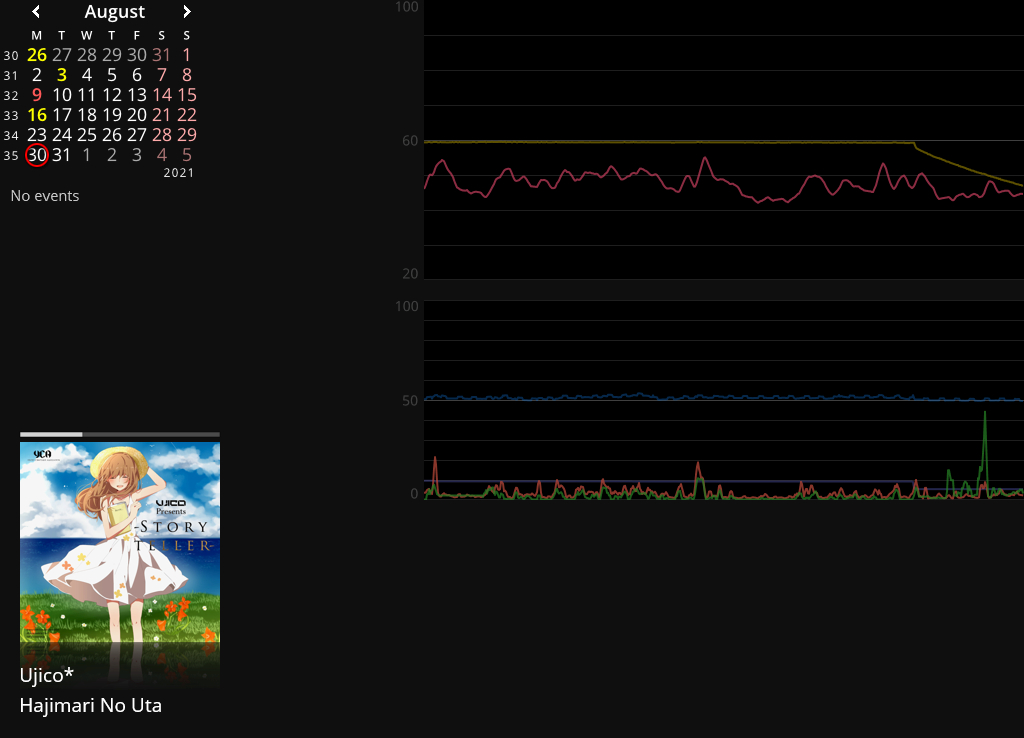This screenshot has height=738, width=1024.
Task: Click the artist name Ujico*
Action: tap(46, 676)
